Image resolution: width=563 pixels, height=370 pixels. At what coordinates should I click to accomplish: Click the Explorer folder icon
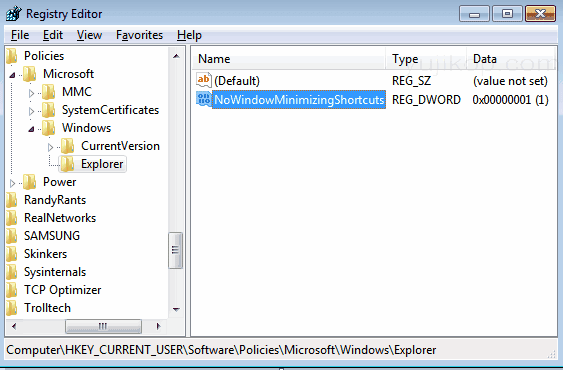pyautogui.click(x=68, y=164)
